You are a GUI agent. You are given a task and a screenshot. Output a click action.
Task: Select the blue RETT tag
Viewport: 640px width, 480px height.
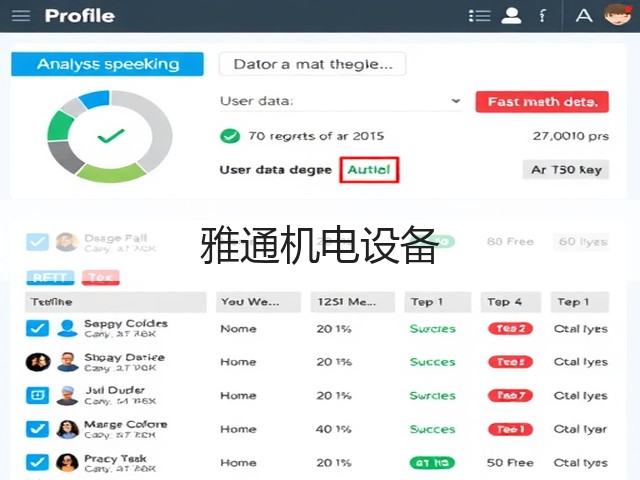point(51,278)
